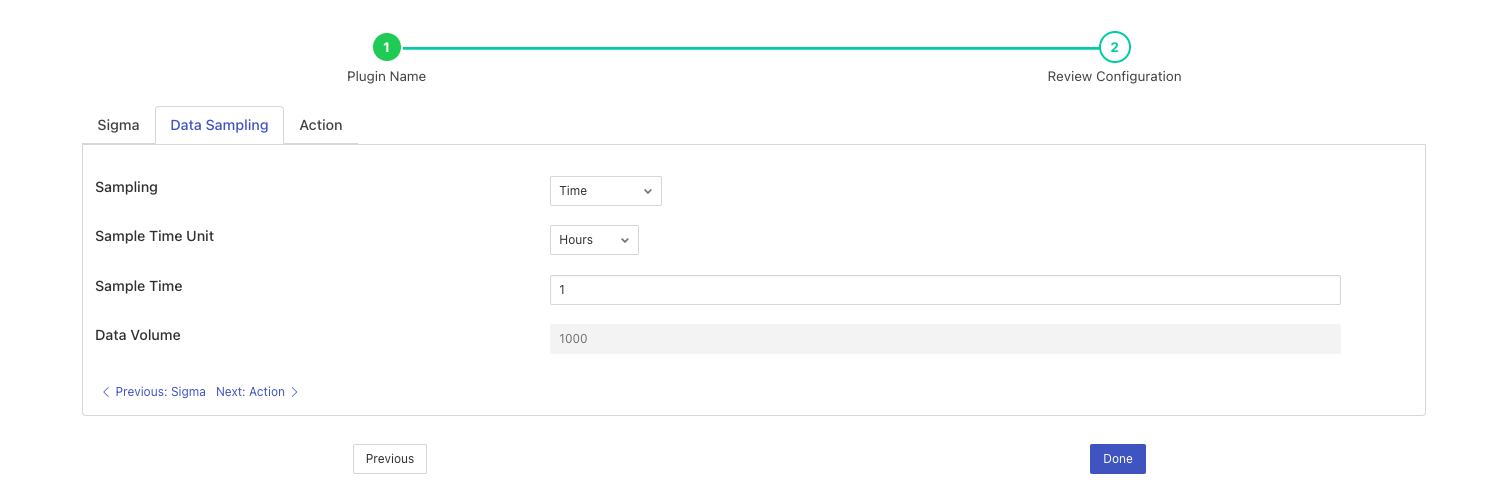Expand the Sample Time Unit dropdown
The height and width of the screenshot is (502, 1492).
[x=592, y=240]
